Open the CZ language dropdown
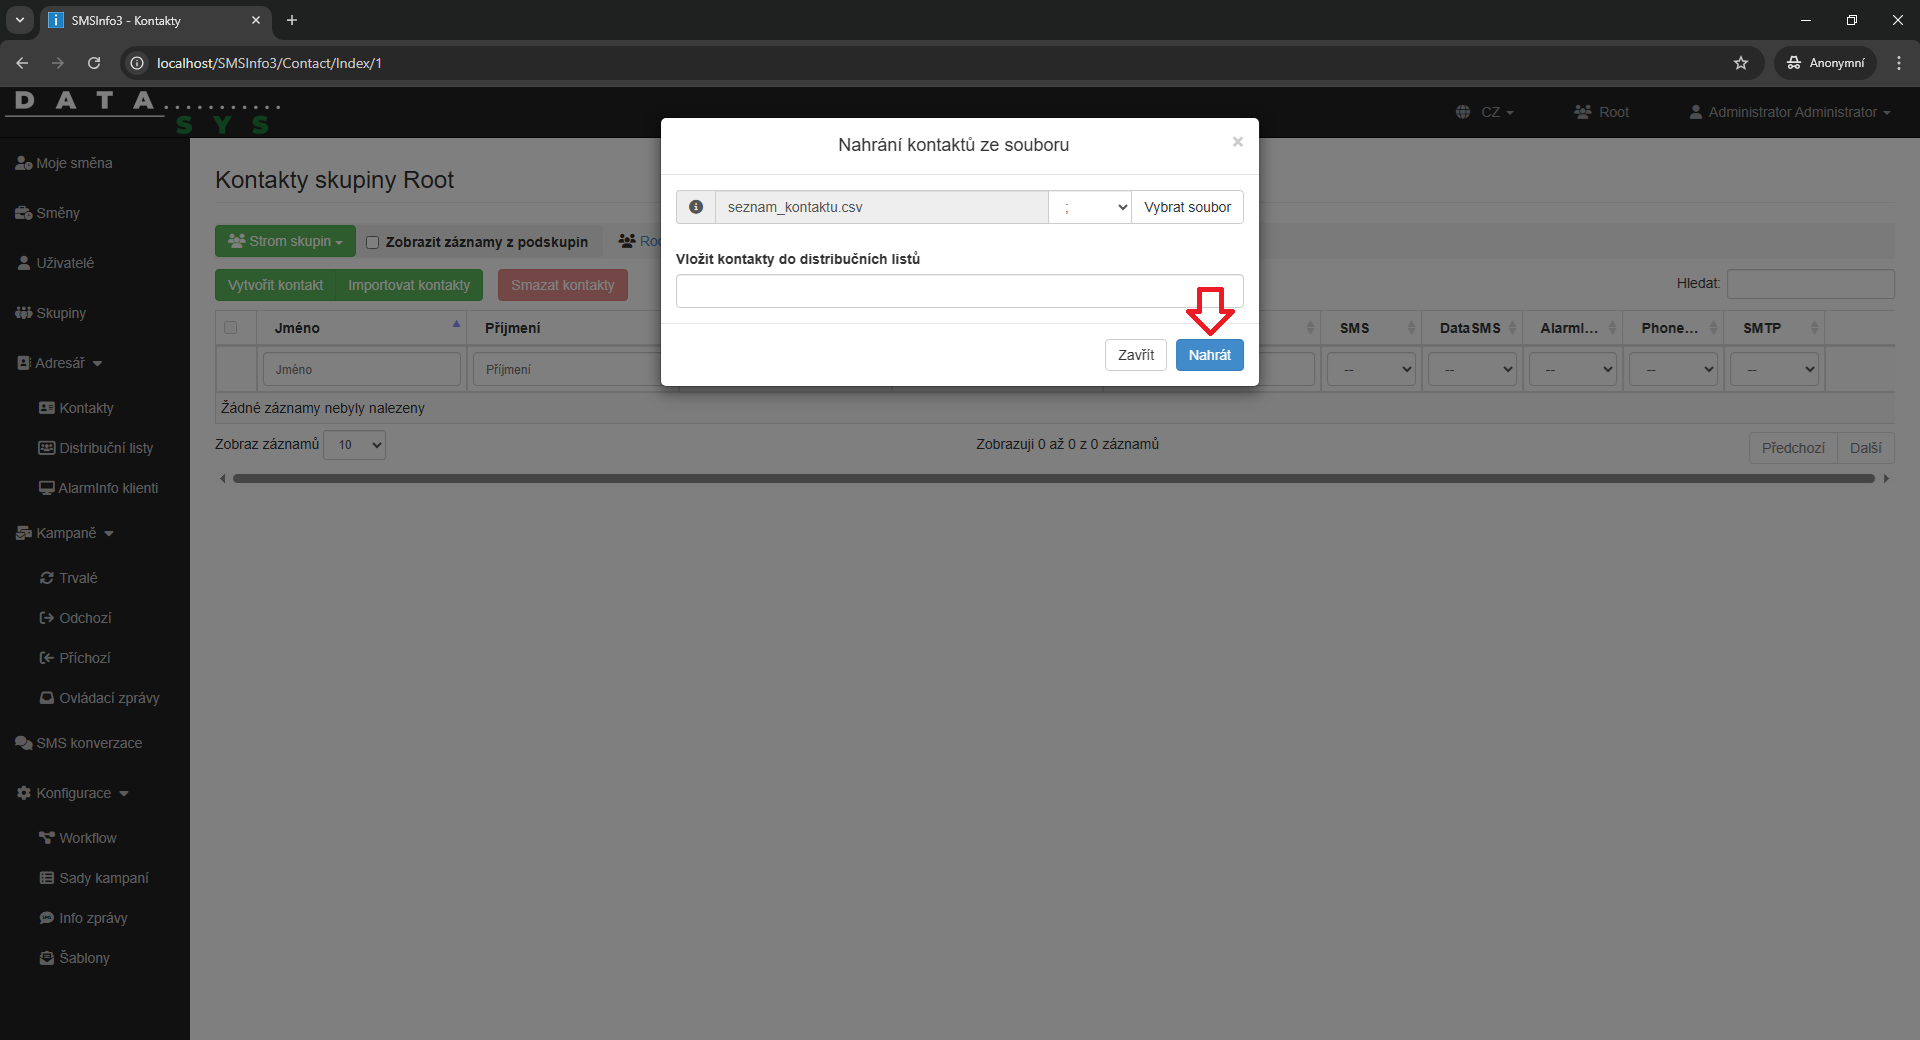 (1486, 112)
